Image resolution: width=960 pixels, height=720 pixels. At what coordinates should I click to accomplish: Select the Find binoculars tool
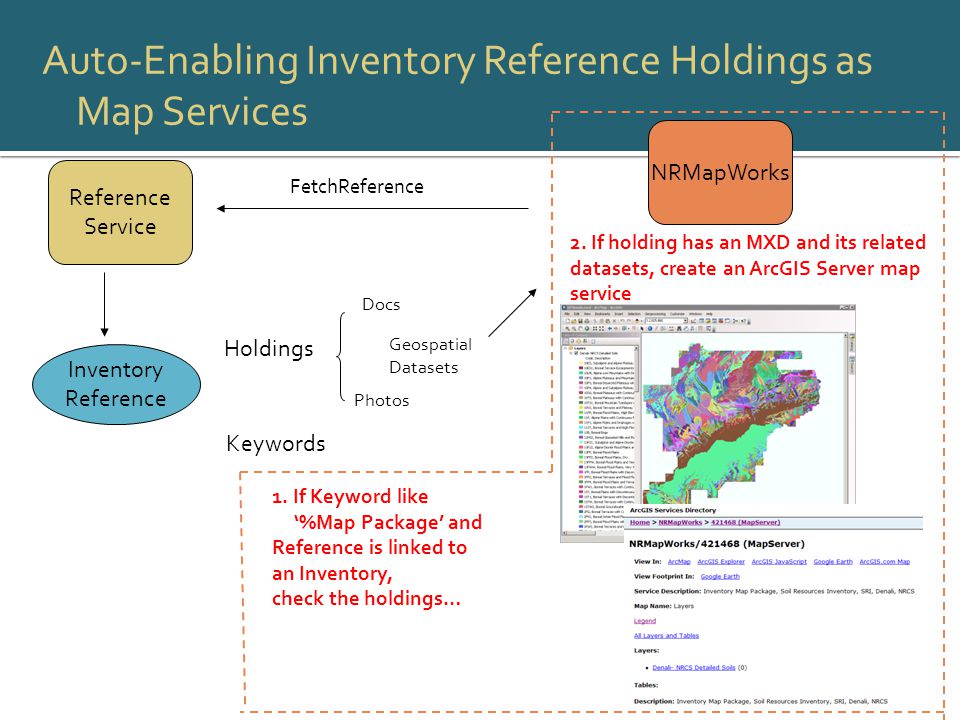(679, 329)
